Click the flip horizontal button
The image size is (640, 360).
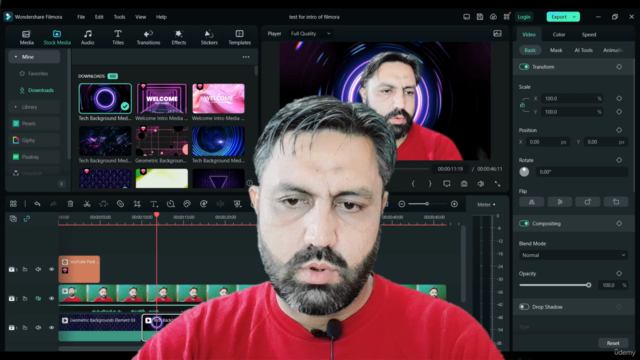click(531, 202)
